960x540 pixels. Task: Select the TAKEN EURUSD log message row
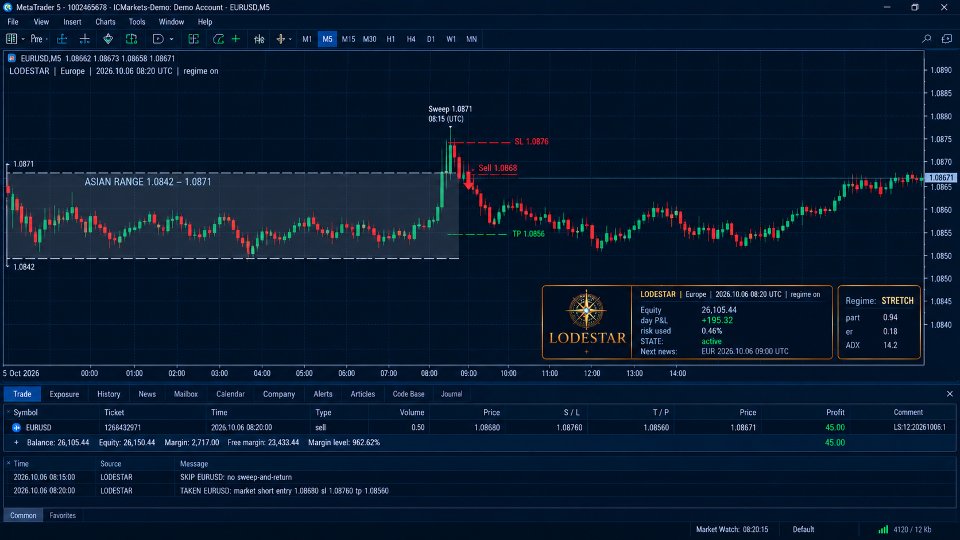[x=479, y=490]
